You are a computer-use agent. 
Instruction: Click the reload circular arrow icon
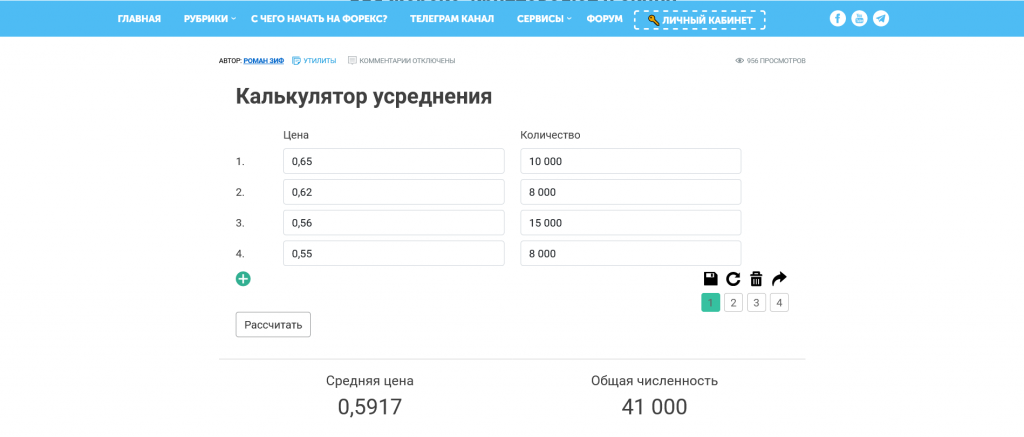[x=733, y=279]
